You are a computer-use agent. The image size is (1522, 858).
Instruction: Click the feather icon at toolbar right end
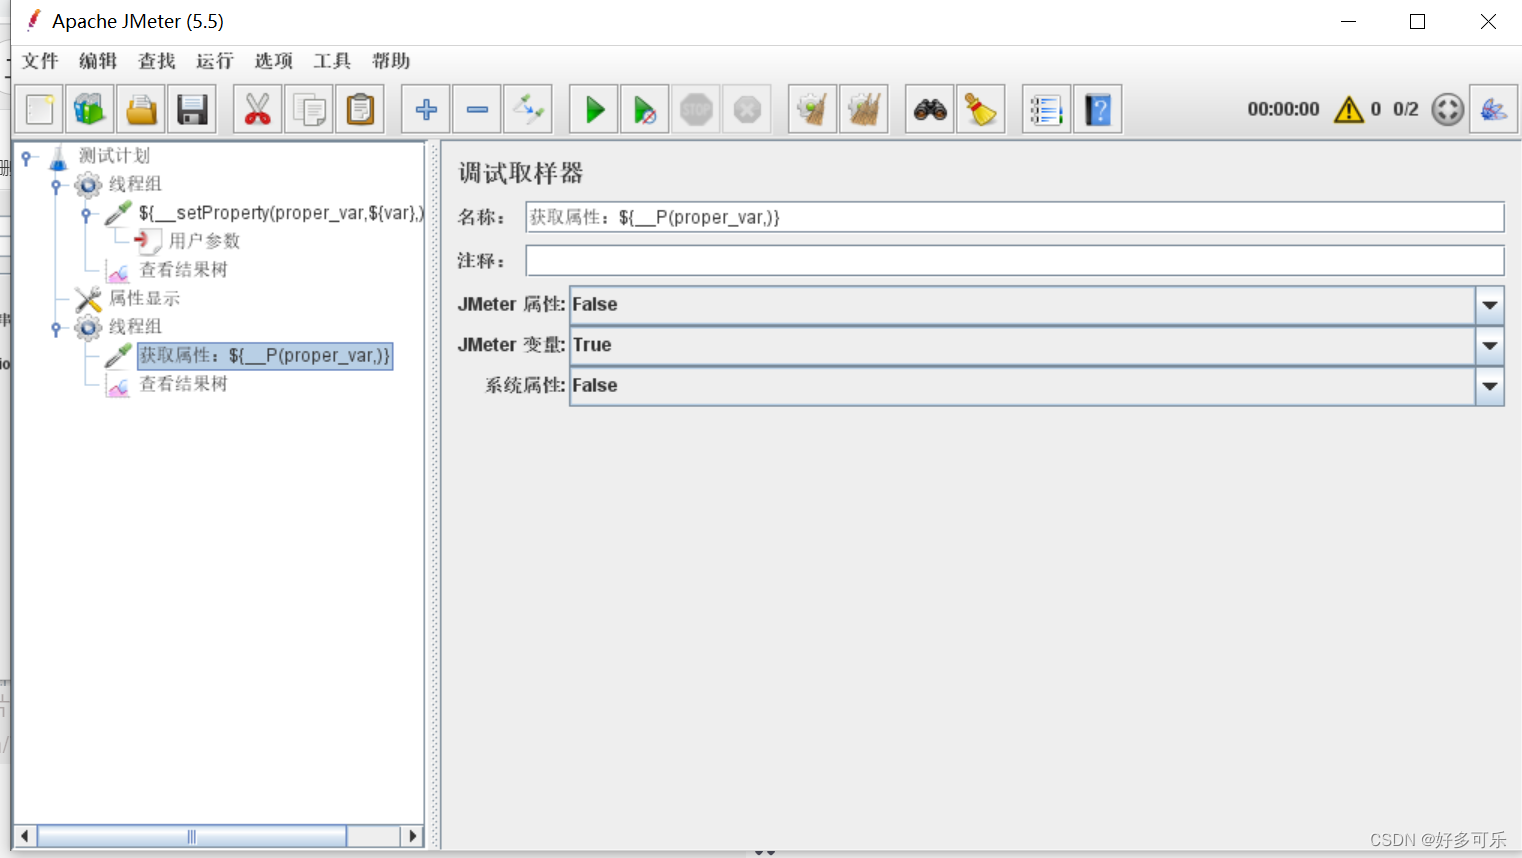(x=1494, y=109)
